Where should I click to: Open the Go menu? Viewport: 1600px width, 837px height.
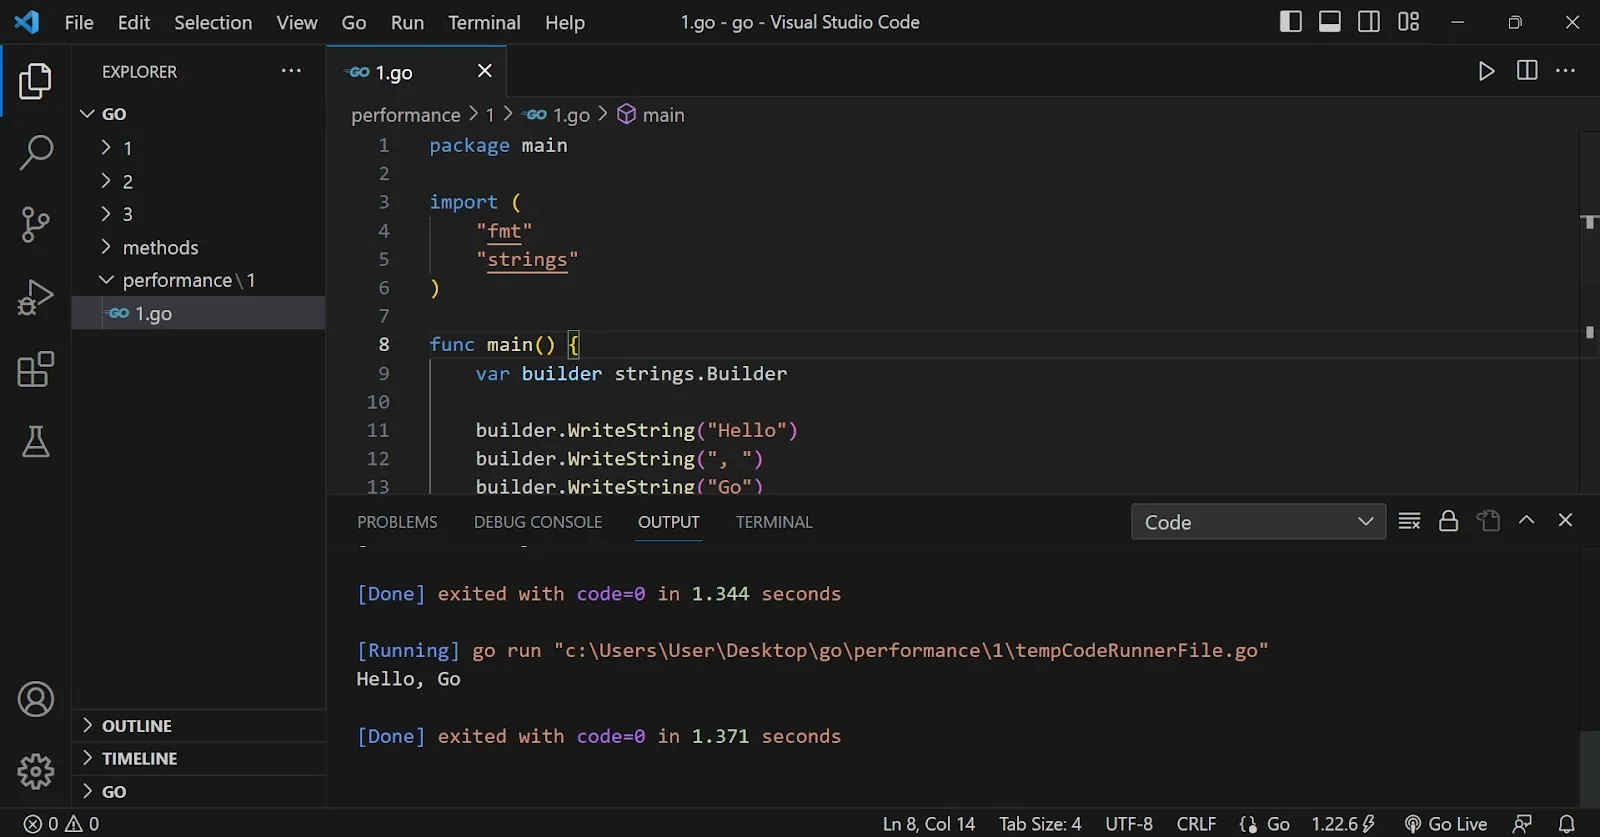pyautogui.click(x=354, y=22)
